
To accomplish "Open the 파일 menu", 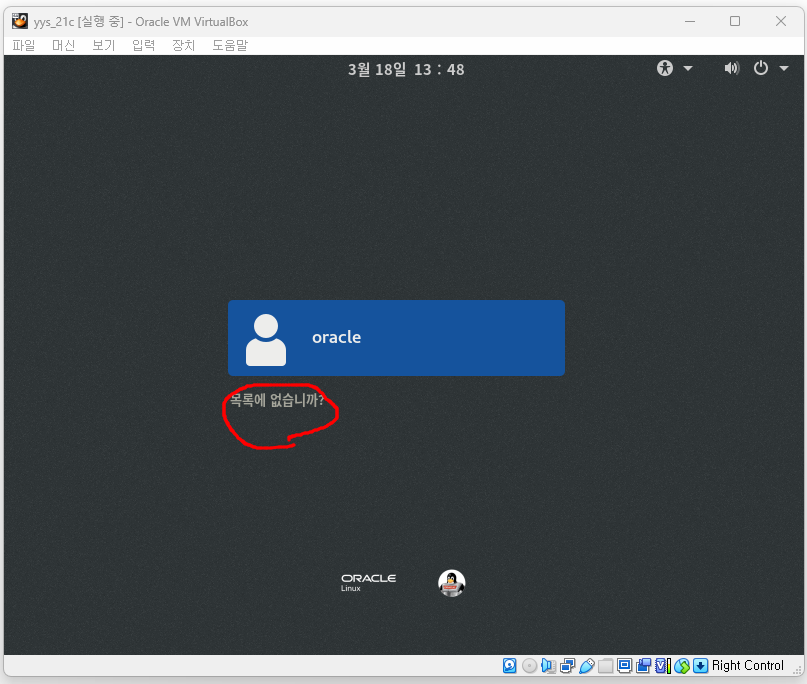I will point(24,45).
